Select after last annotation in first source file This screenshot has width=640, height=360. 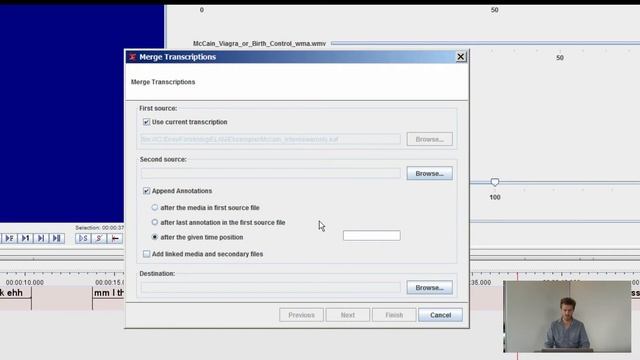155,222
